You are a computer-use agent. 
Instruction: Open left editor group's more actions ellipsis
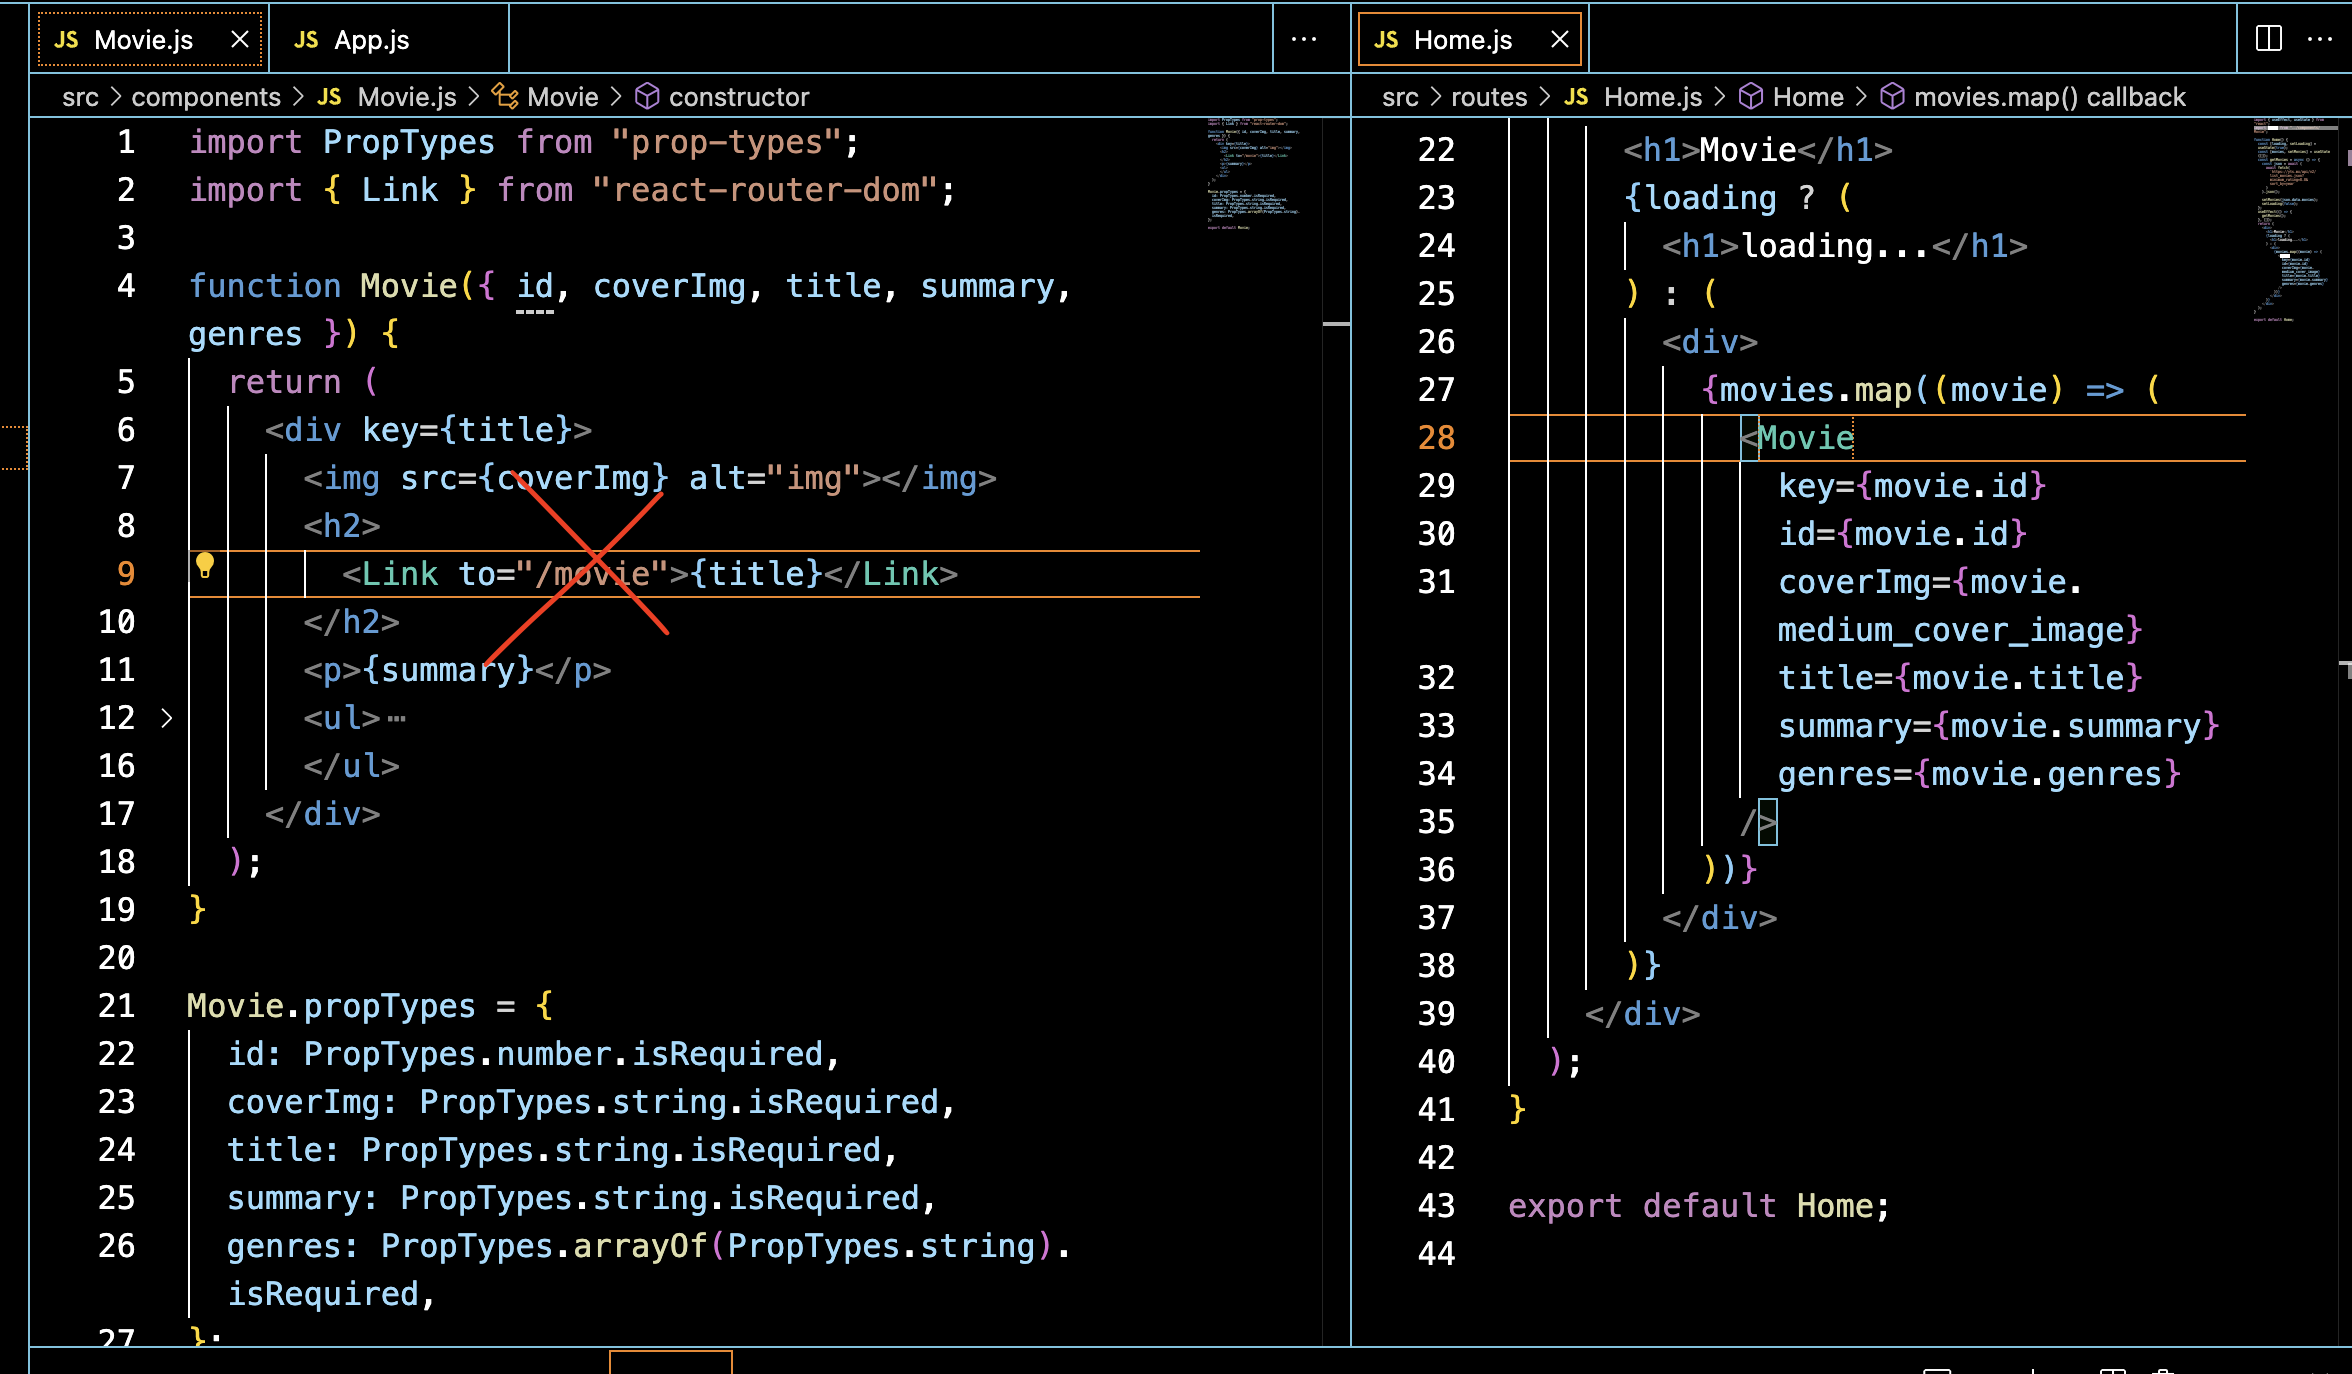click(1303, 39)
